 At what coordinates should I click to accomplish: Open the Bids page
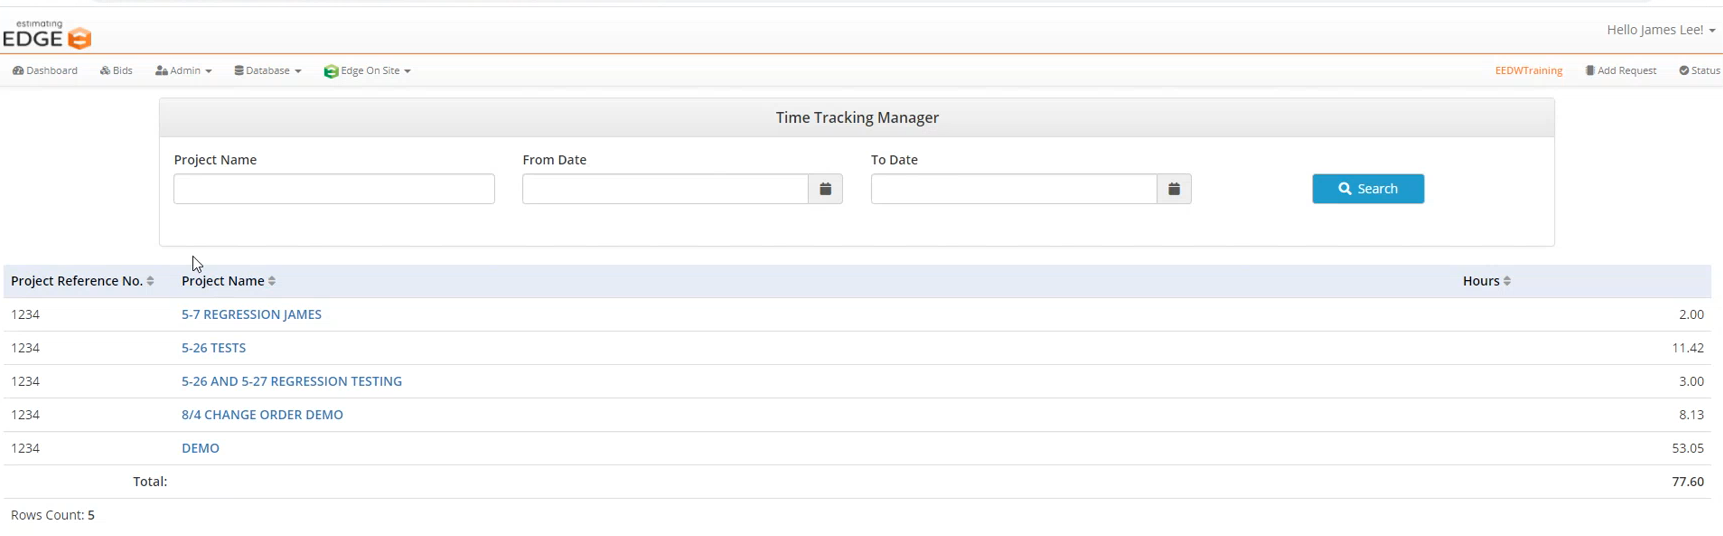pos(116,71)
